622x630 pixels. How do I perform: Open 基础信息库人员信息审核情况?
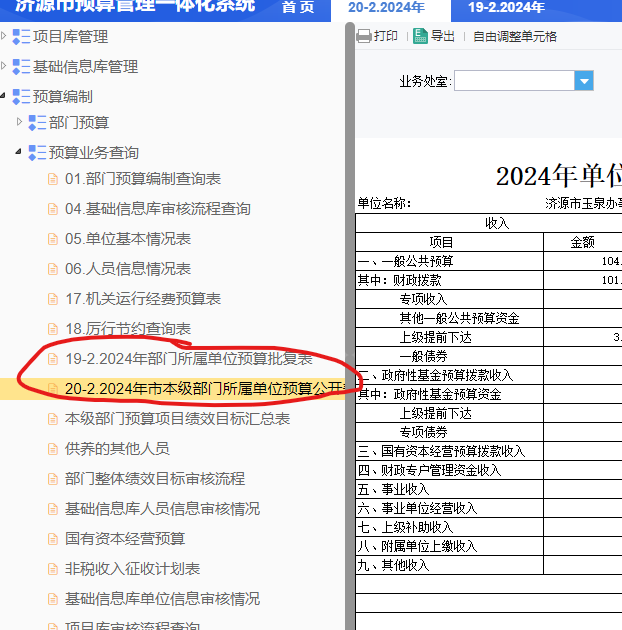[162, 509]
